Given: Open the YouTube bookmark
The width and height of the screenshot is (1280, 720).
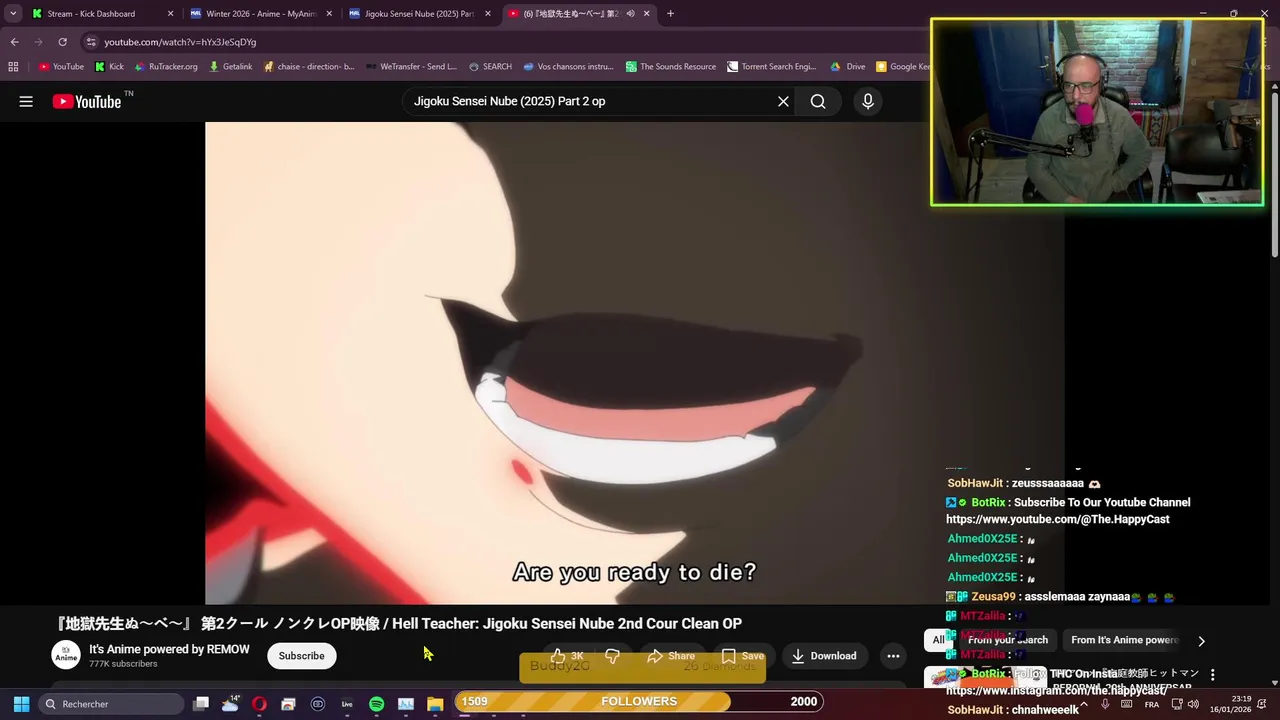Looking at the screenshot, I should (61, 66).
